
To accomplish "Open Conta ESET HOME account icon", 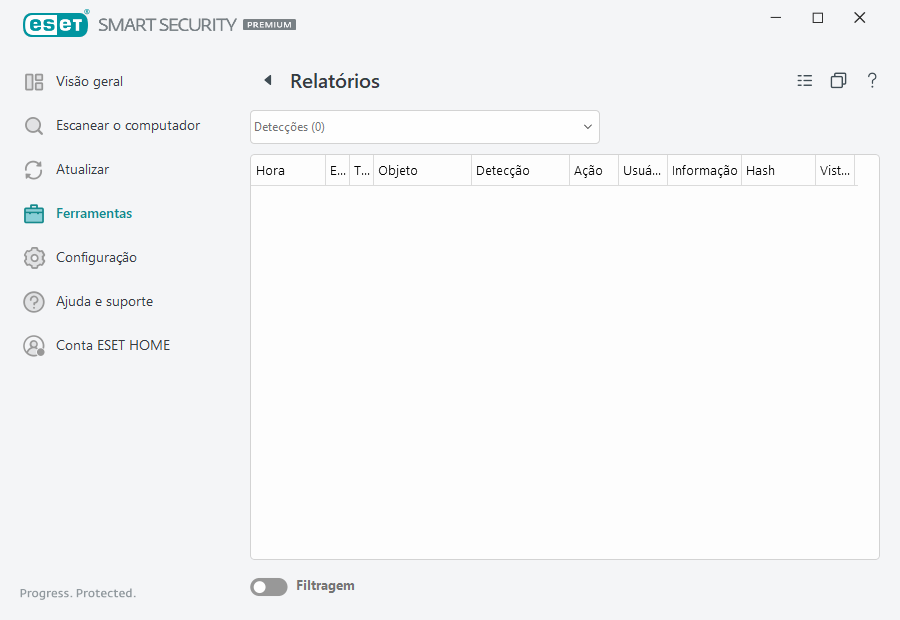I will [33, 345].
